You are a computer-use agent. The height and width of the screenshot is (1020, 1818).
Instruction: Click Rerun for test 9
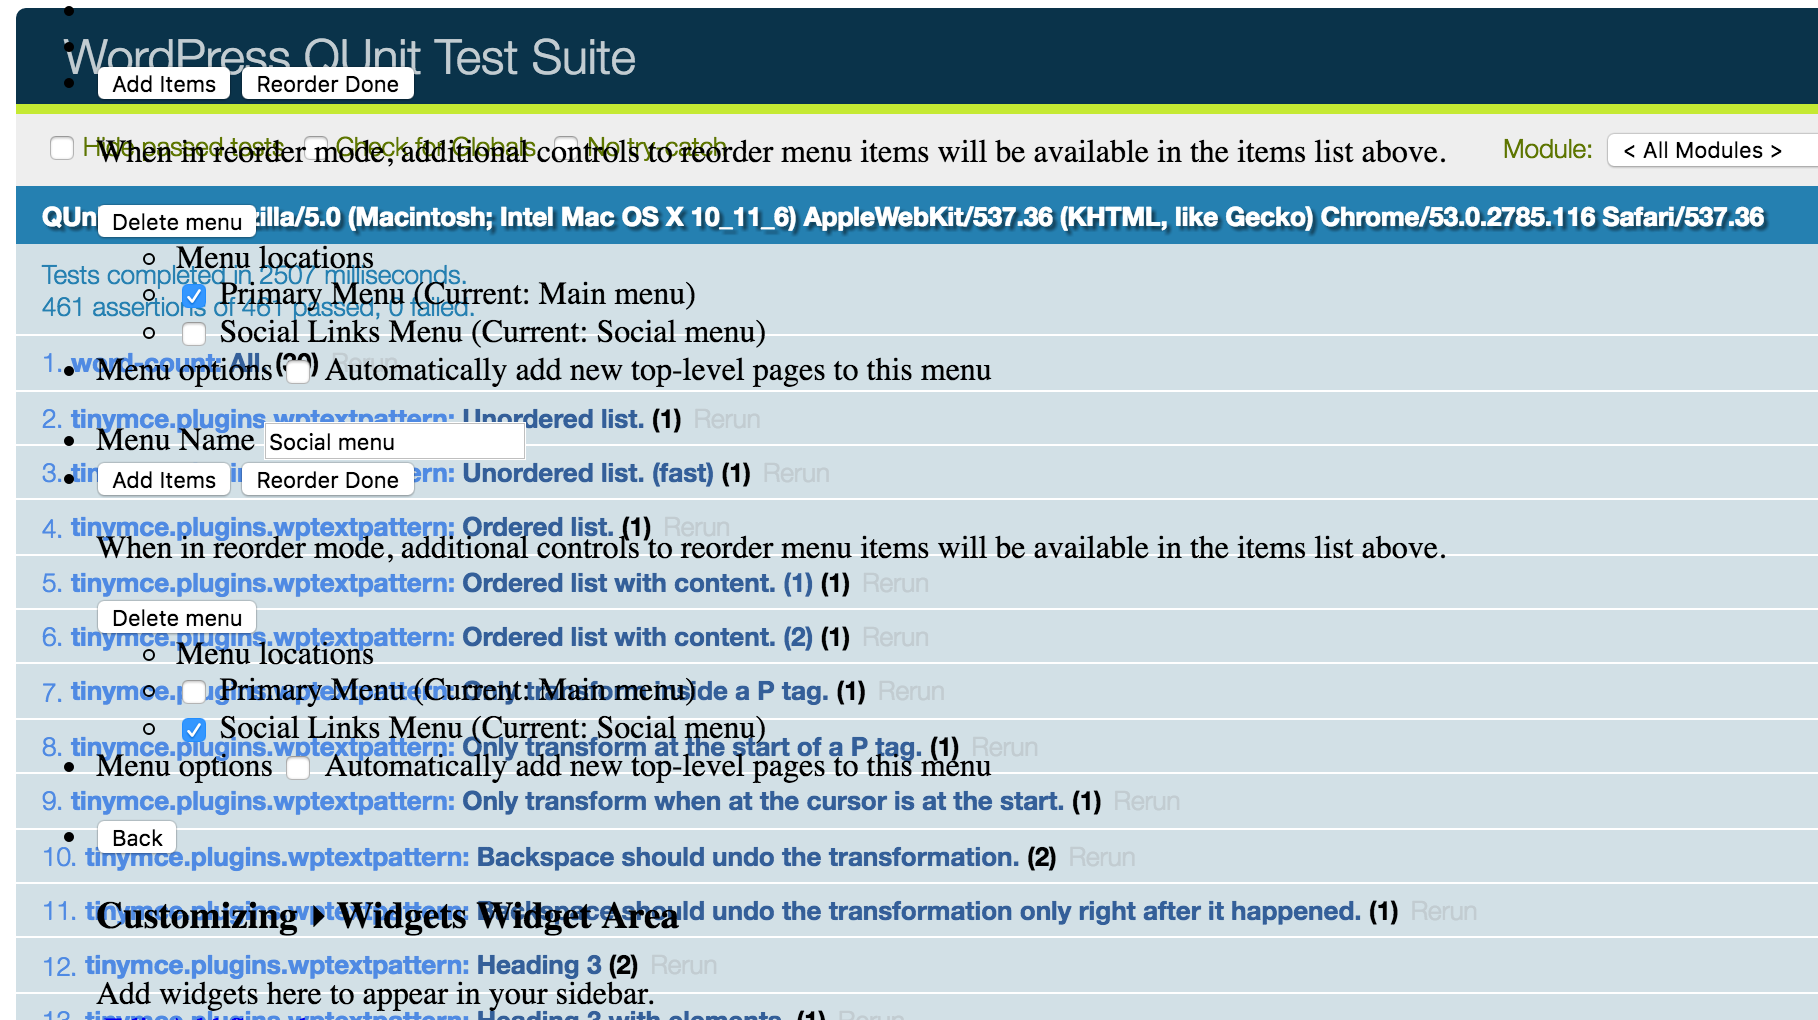tap(1147, 801)
